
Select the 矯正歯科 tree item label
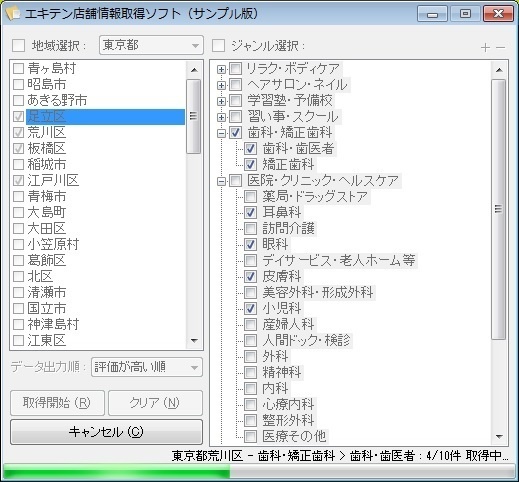click(288, 164)
